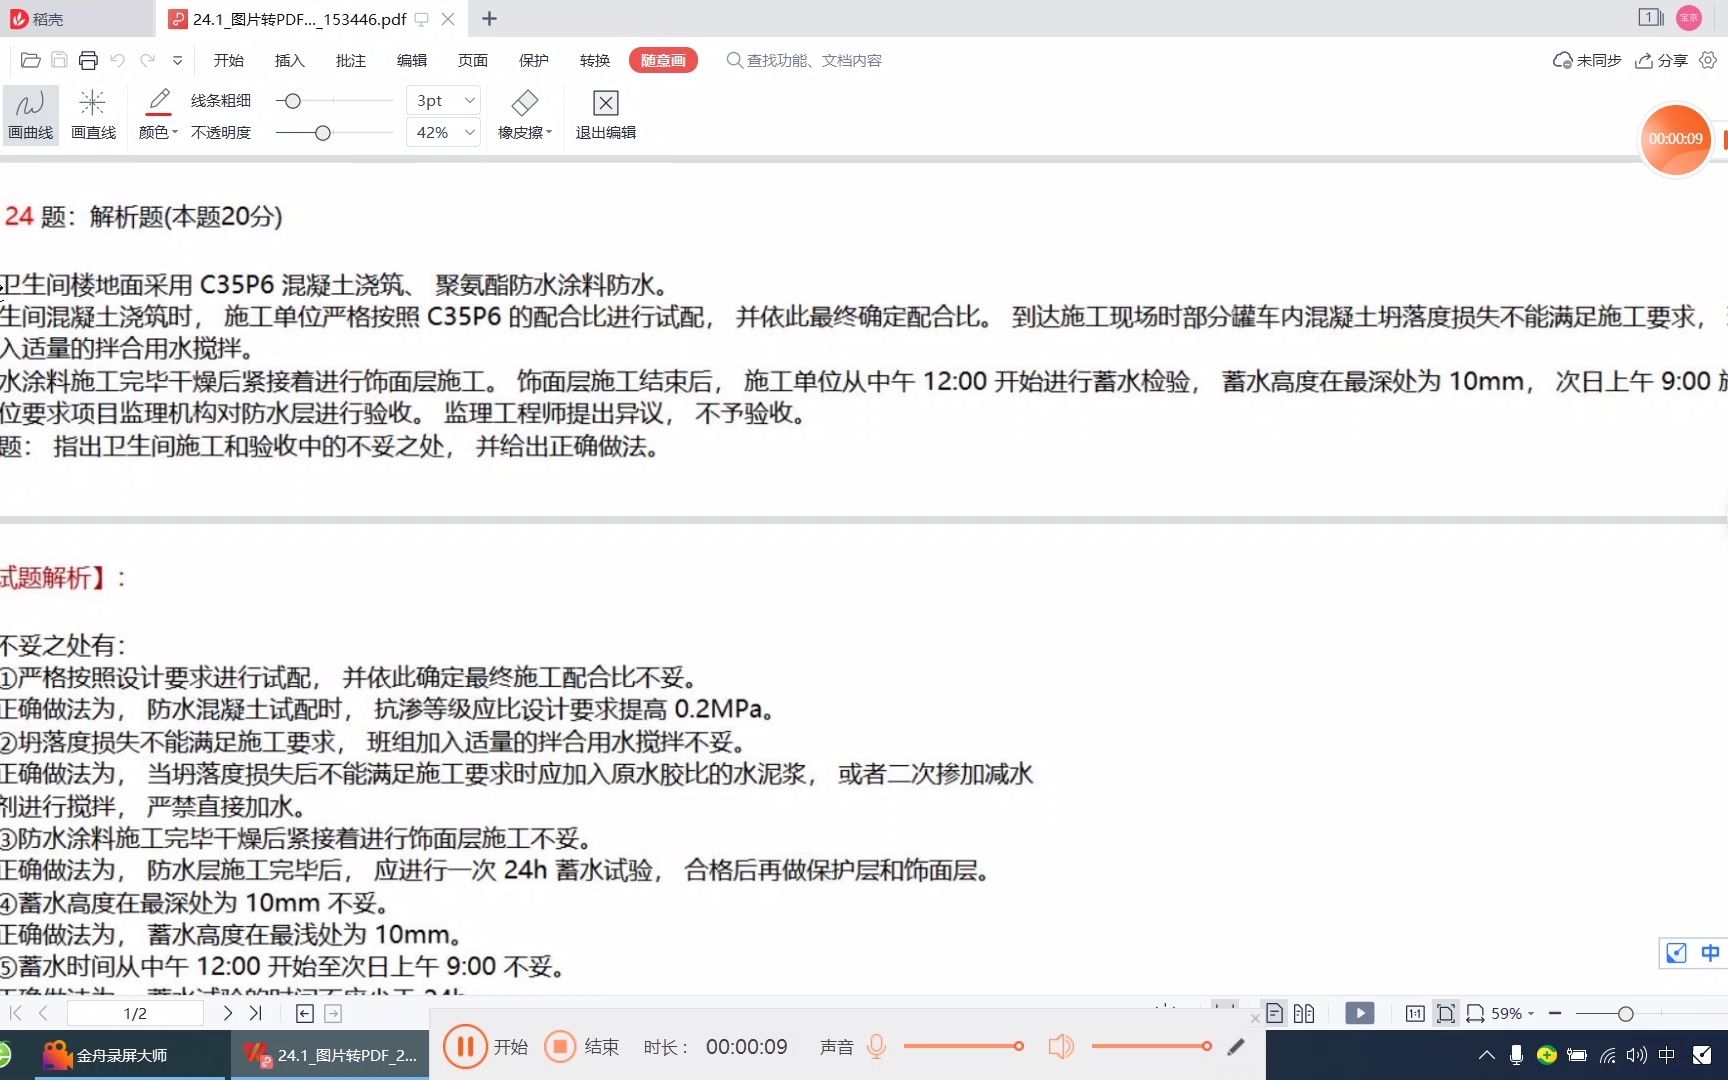The width and height of the screenshot is (1728, 1080).
Task: Stop the recording with 结束
Action: pos(582,1047)
